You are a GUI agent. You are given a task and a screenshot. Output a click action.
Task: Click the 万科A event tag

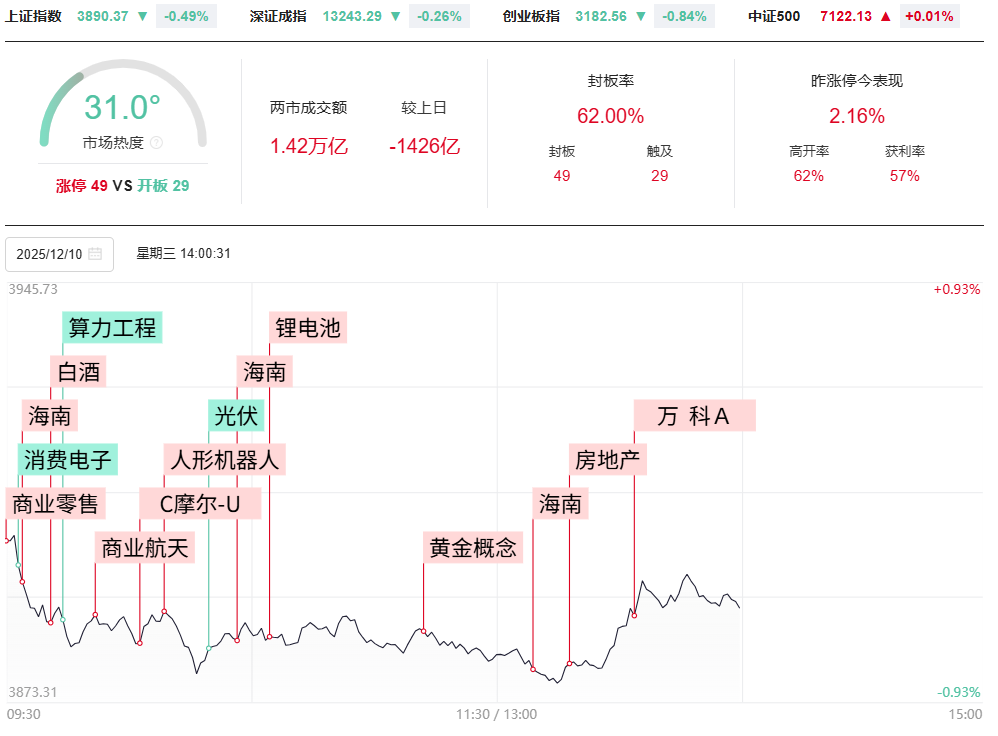694,416
